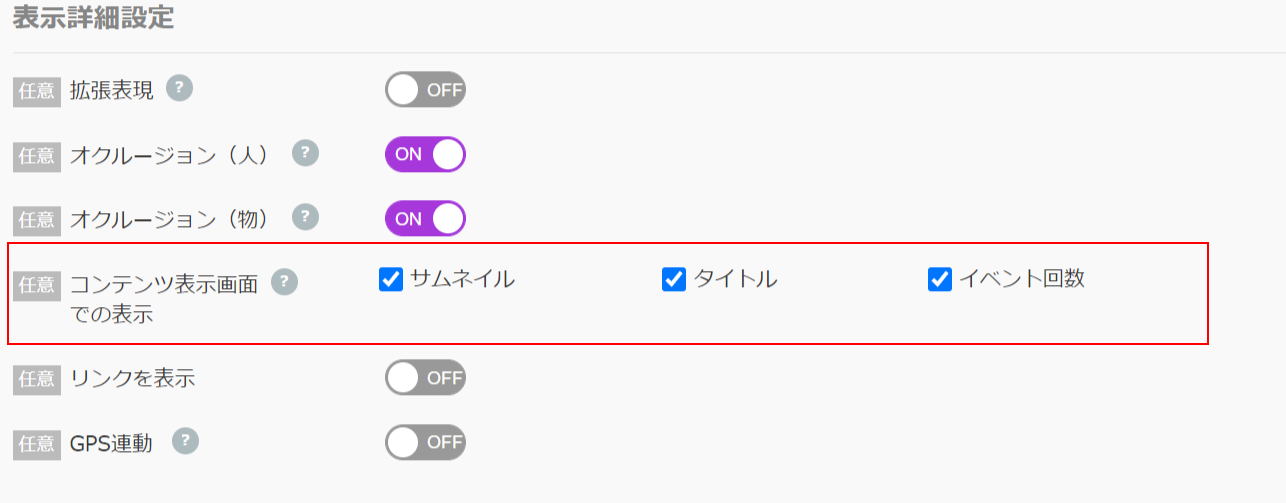Open help icon beside 拡張表現
The width and height of the screenshot is (1286, 503).
point(179,88)
